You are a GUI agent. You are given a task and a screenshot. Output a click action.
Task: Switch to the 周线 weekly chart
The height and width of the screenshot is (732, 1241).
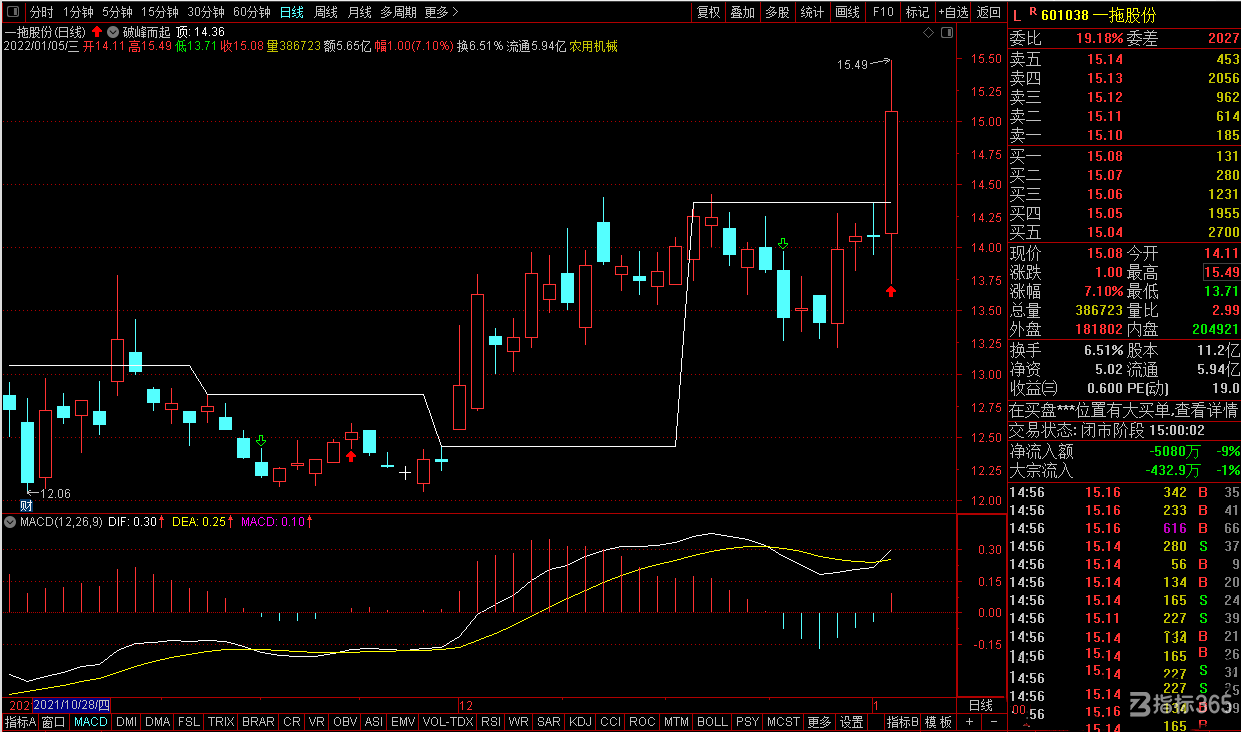click(x=326, y=12)
